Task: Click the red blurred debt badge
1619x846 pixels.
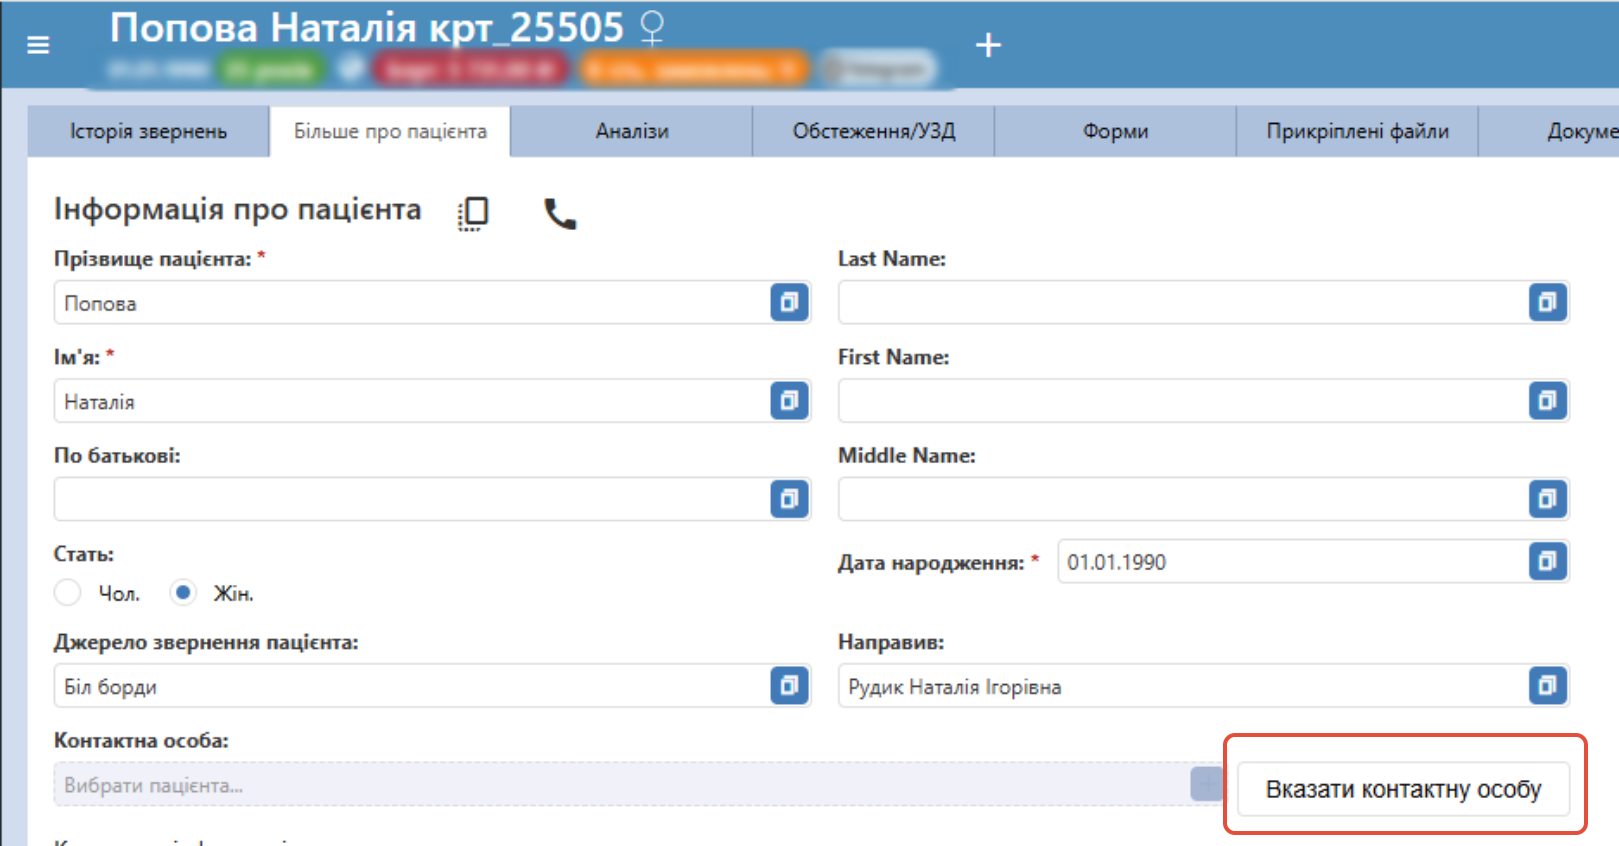Action: (470, 69)
